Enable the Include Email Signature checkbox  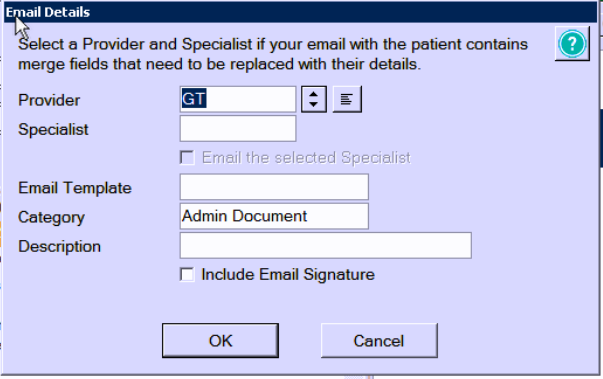tap(187, 274)
